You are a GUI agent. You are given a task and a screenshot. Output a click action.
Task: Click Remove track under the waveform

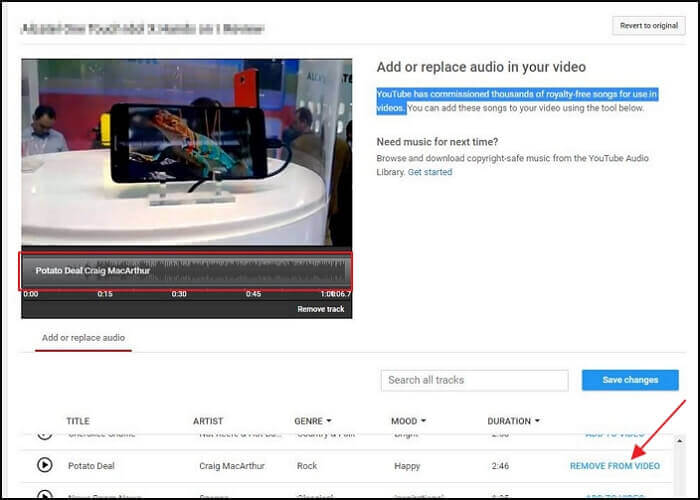click(x=321, y=309)
